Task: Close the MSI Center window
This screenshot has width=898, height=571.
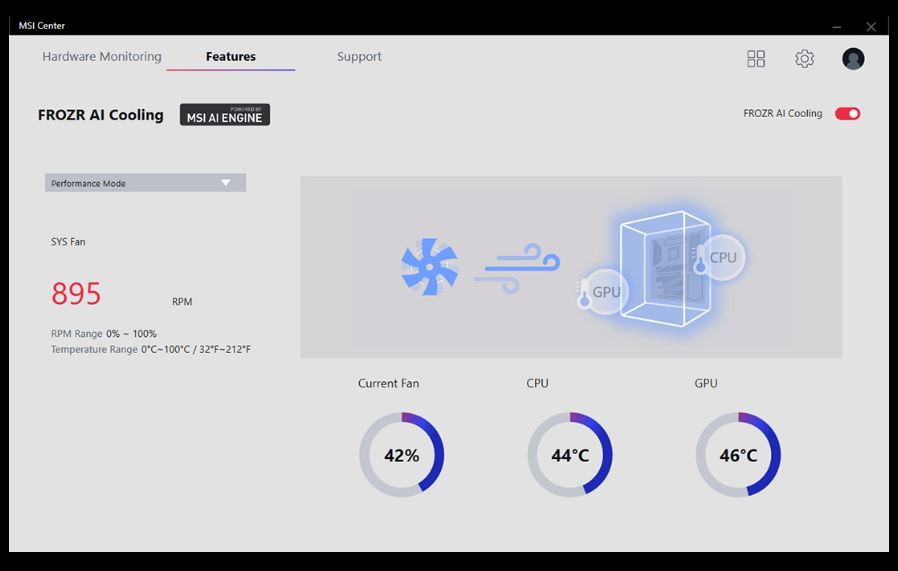Action: point(871,26)
